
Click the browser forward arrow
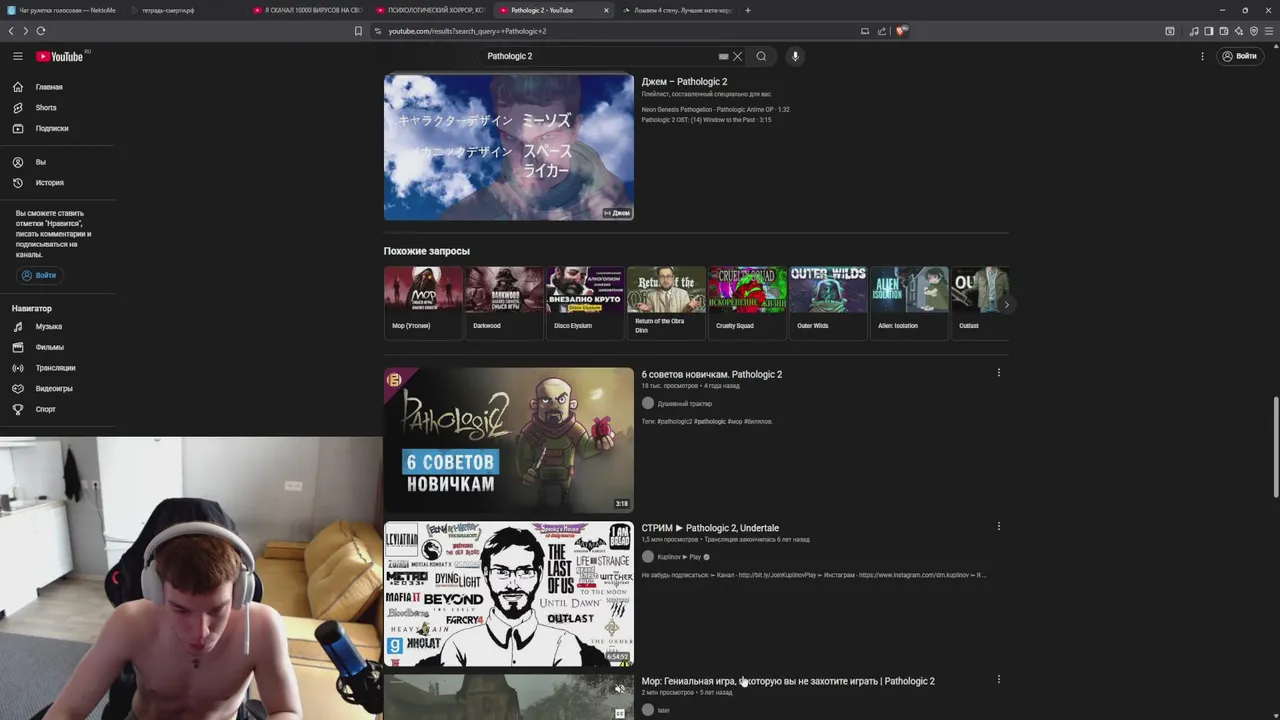tap(25, 31)
